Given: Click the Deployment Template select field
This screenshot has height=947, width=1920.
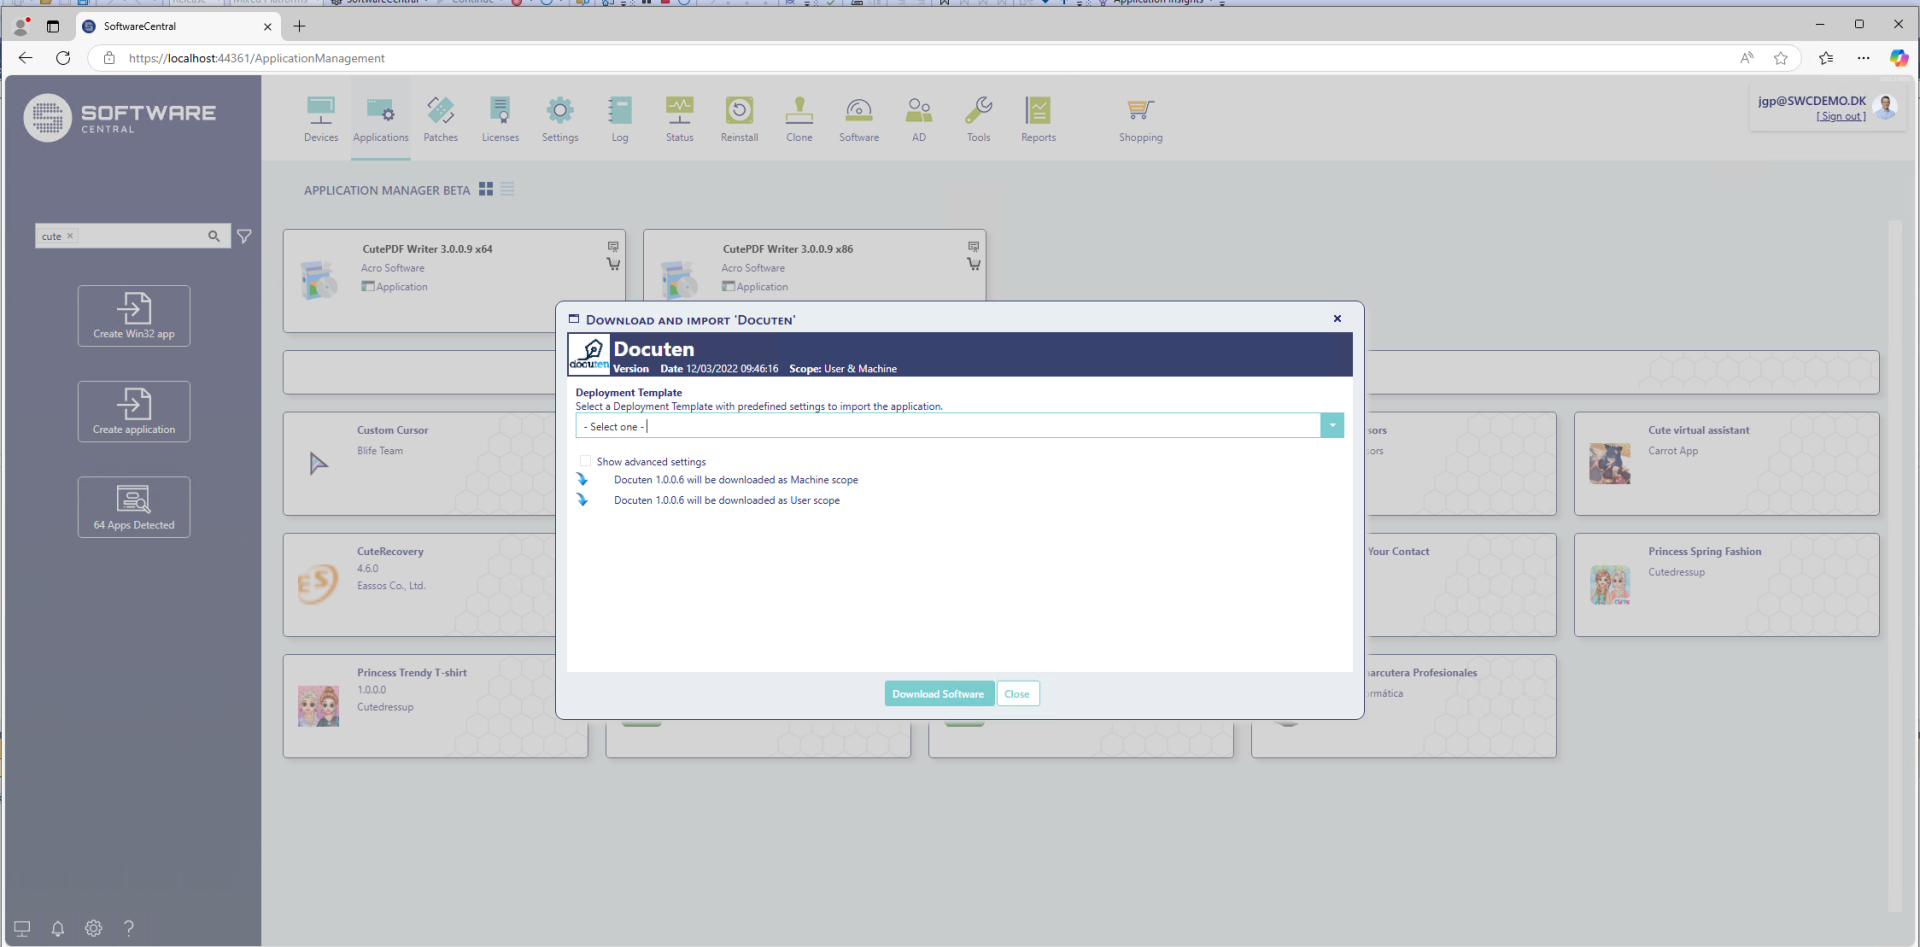Looking at the screenshot, I should (948, 426).
